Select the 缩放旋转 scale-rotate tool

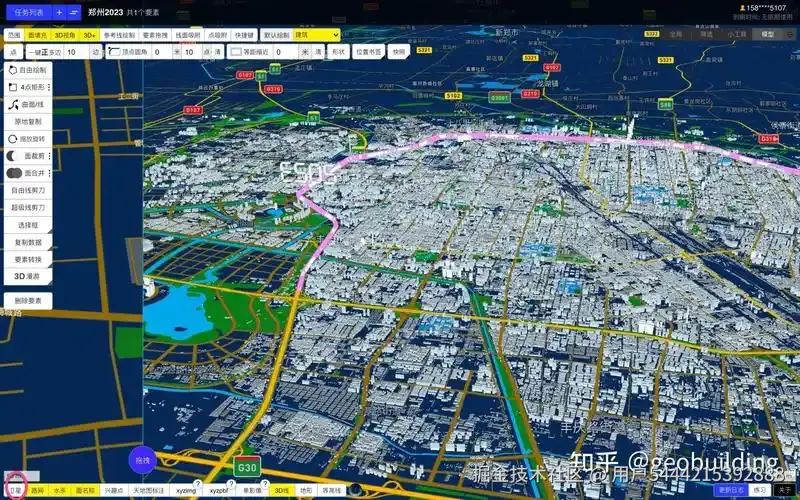click(28, 139)
